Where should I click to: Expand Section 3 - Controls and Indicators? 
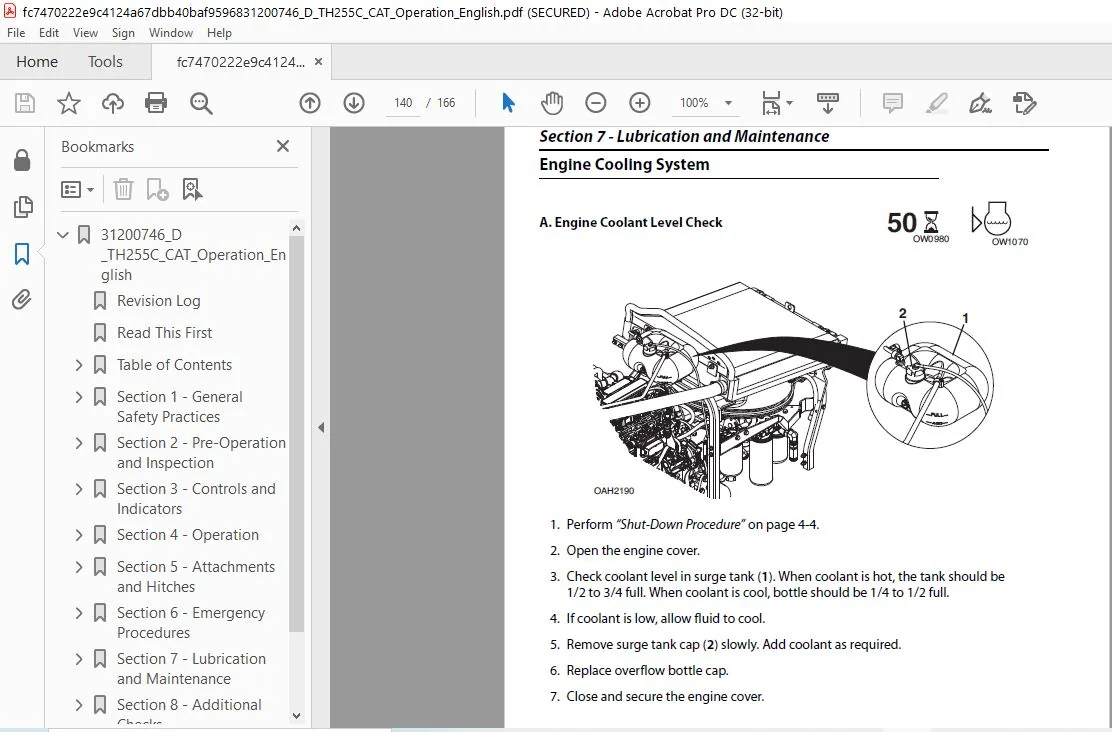79,489
